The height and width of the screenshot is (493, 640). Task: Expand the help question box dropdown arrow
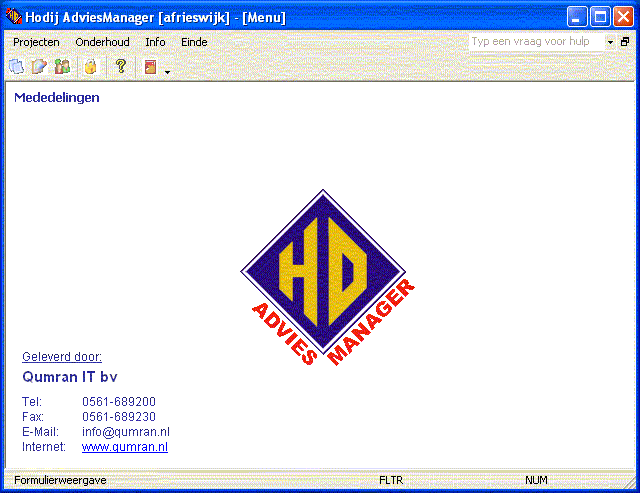pyautogui.click(x=610, y=42)
